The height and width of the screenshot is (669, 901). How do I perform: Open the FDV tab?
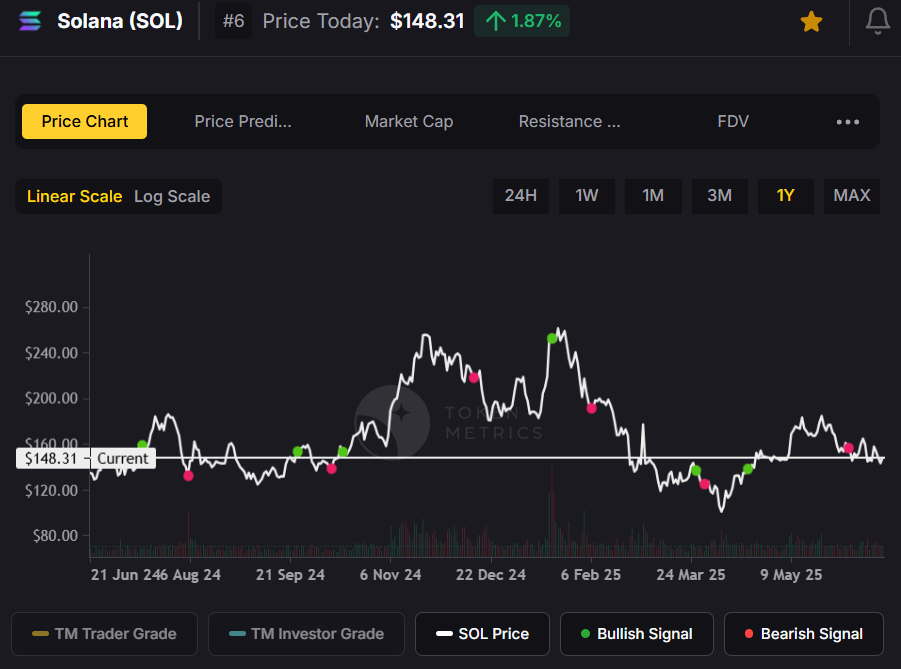[x=733, y=121]
